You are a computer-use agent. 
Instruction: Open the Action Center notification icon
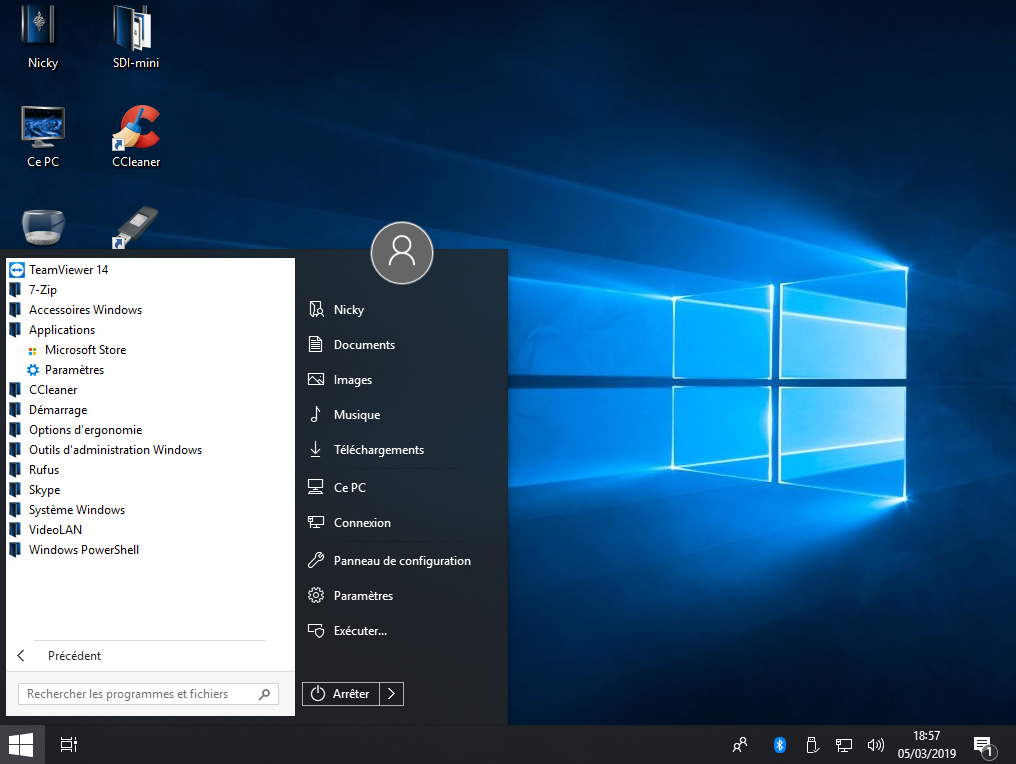984,746
